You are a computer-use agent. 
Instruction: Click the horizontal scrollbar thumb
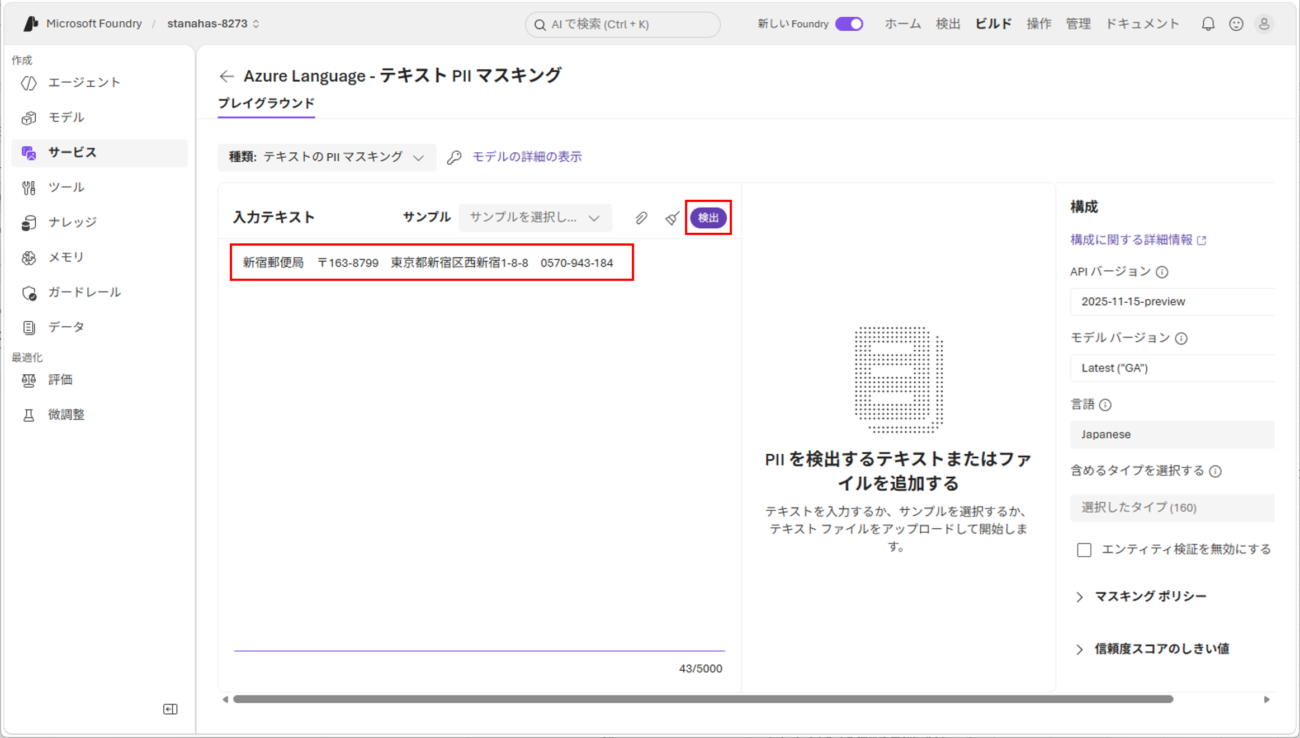[702, 699]
